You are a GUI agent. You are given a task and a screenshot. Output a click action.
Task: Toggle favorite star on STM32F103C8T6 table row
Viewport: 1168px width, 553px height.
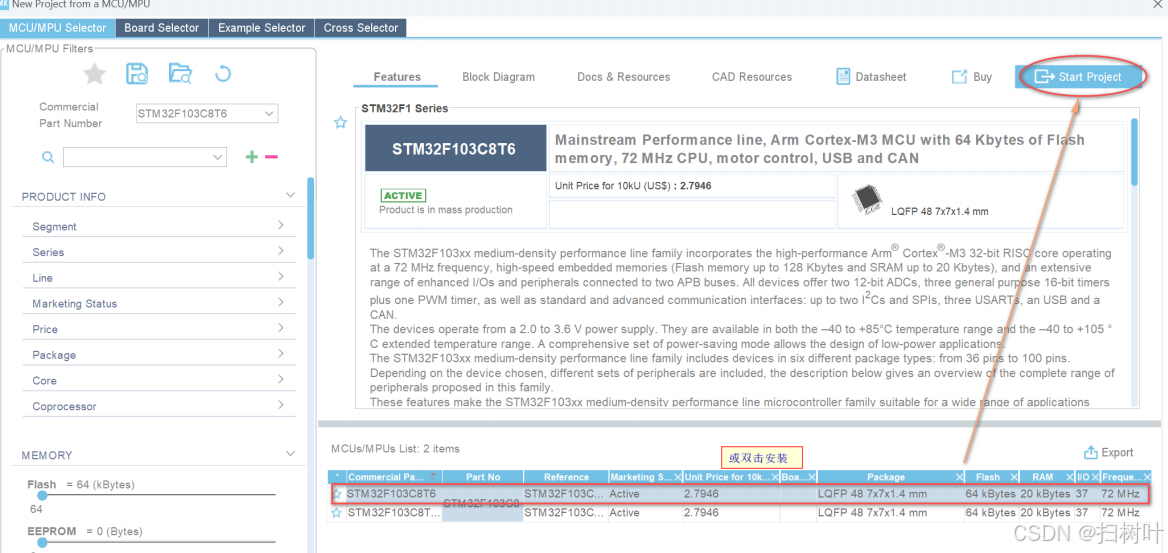pos(337,493)
